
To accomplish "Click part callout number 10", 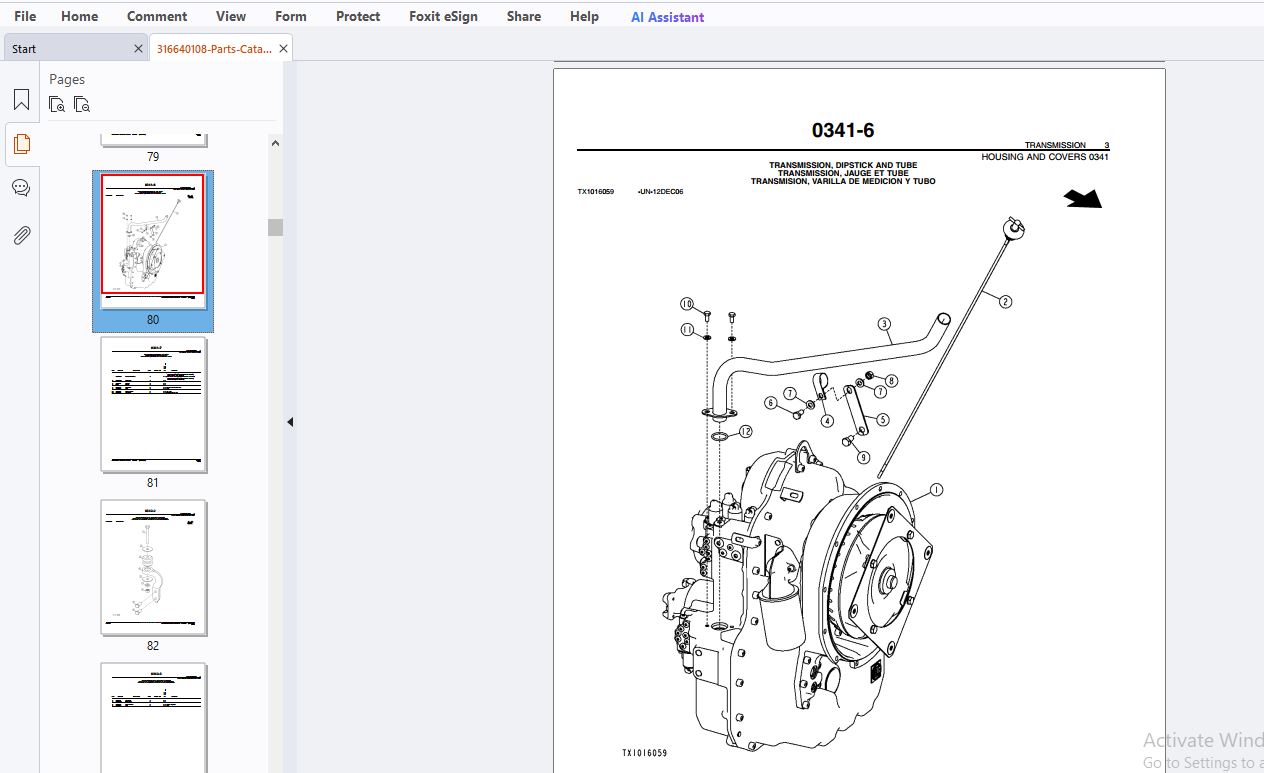I will (x=687, y=304).
